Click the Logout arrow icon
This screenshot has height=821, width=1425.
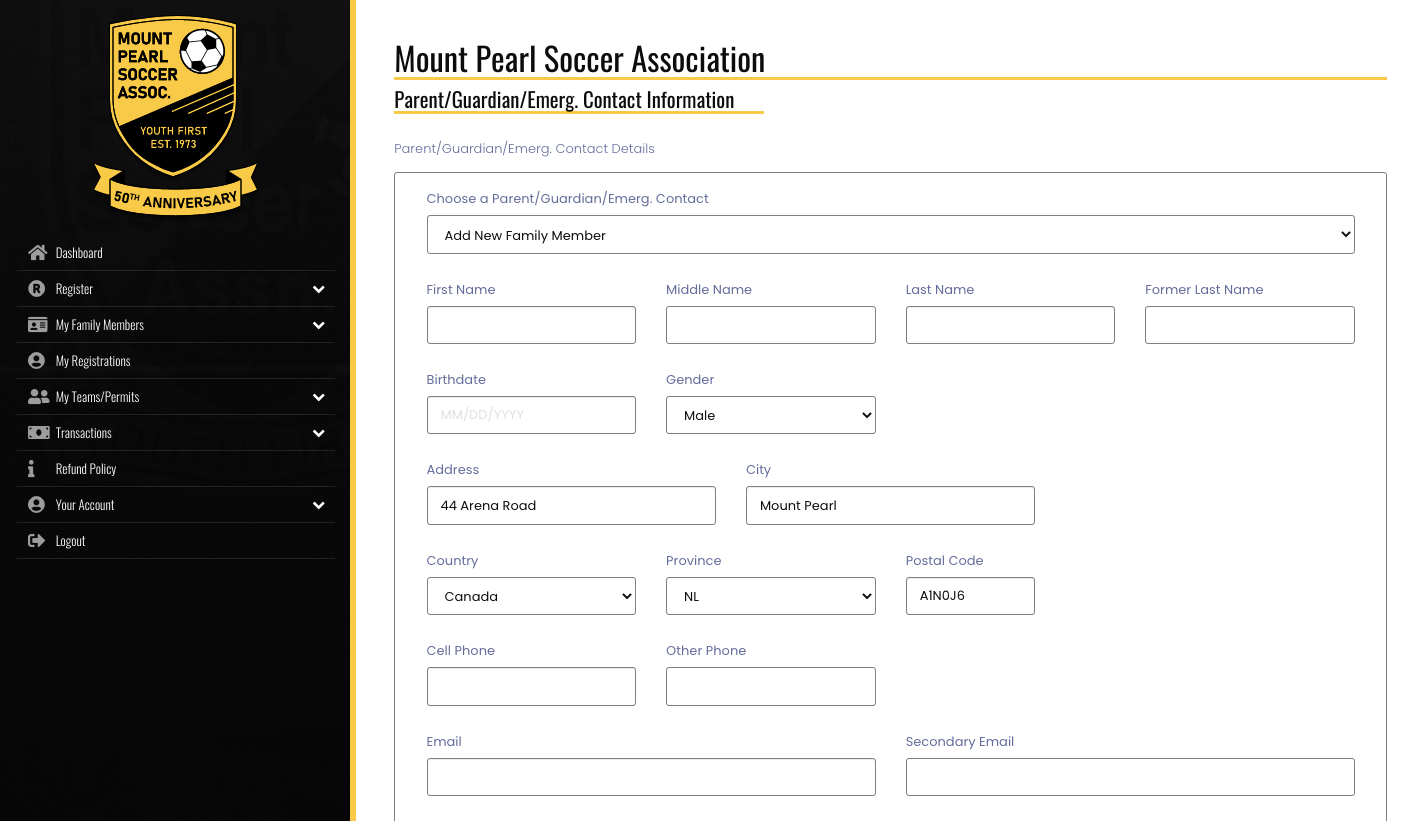(38, 541)
